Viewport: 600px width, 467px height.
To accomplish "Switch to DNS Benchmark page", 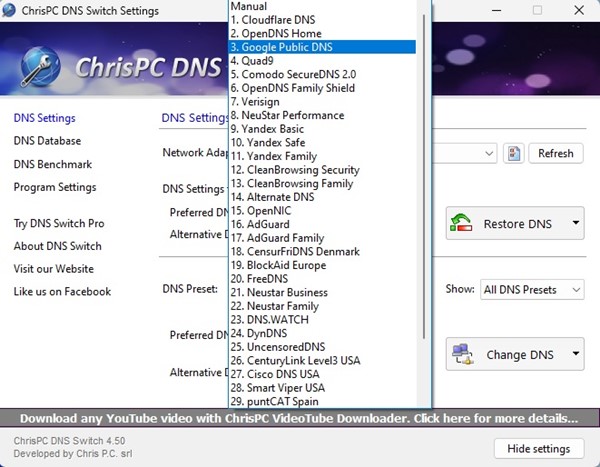I will pyautogui.click(x=52, y=164).
